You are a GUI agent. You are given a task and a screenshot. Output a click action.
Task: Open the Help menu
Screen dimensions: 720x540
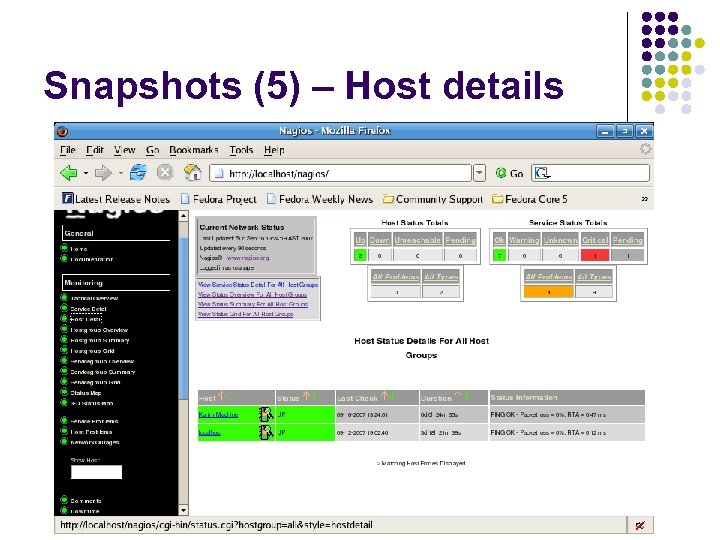[x=274, y=150]
